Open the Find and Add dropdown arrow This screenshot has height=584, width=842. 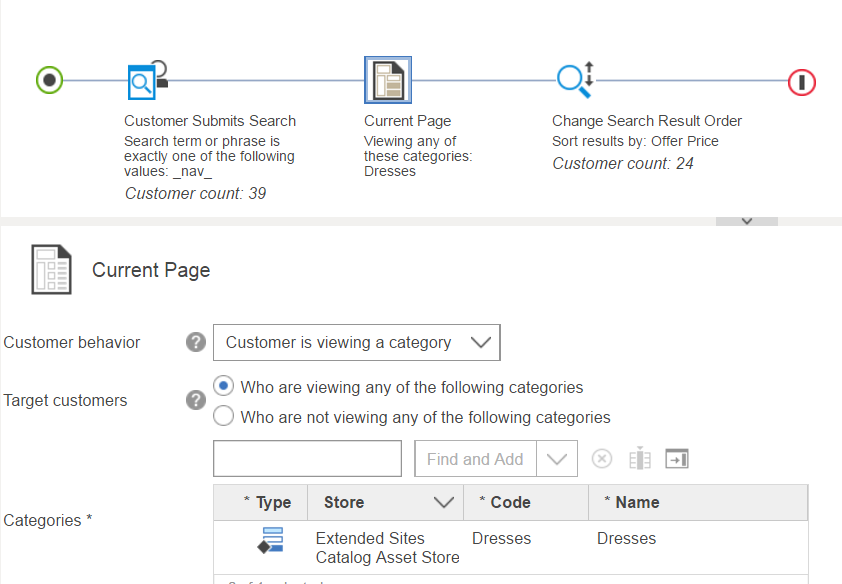[x=558, y=459]
